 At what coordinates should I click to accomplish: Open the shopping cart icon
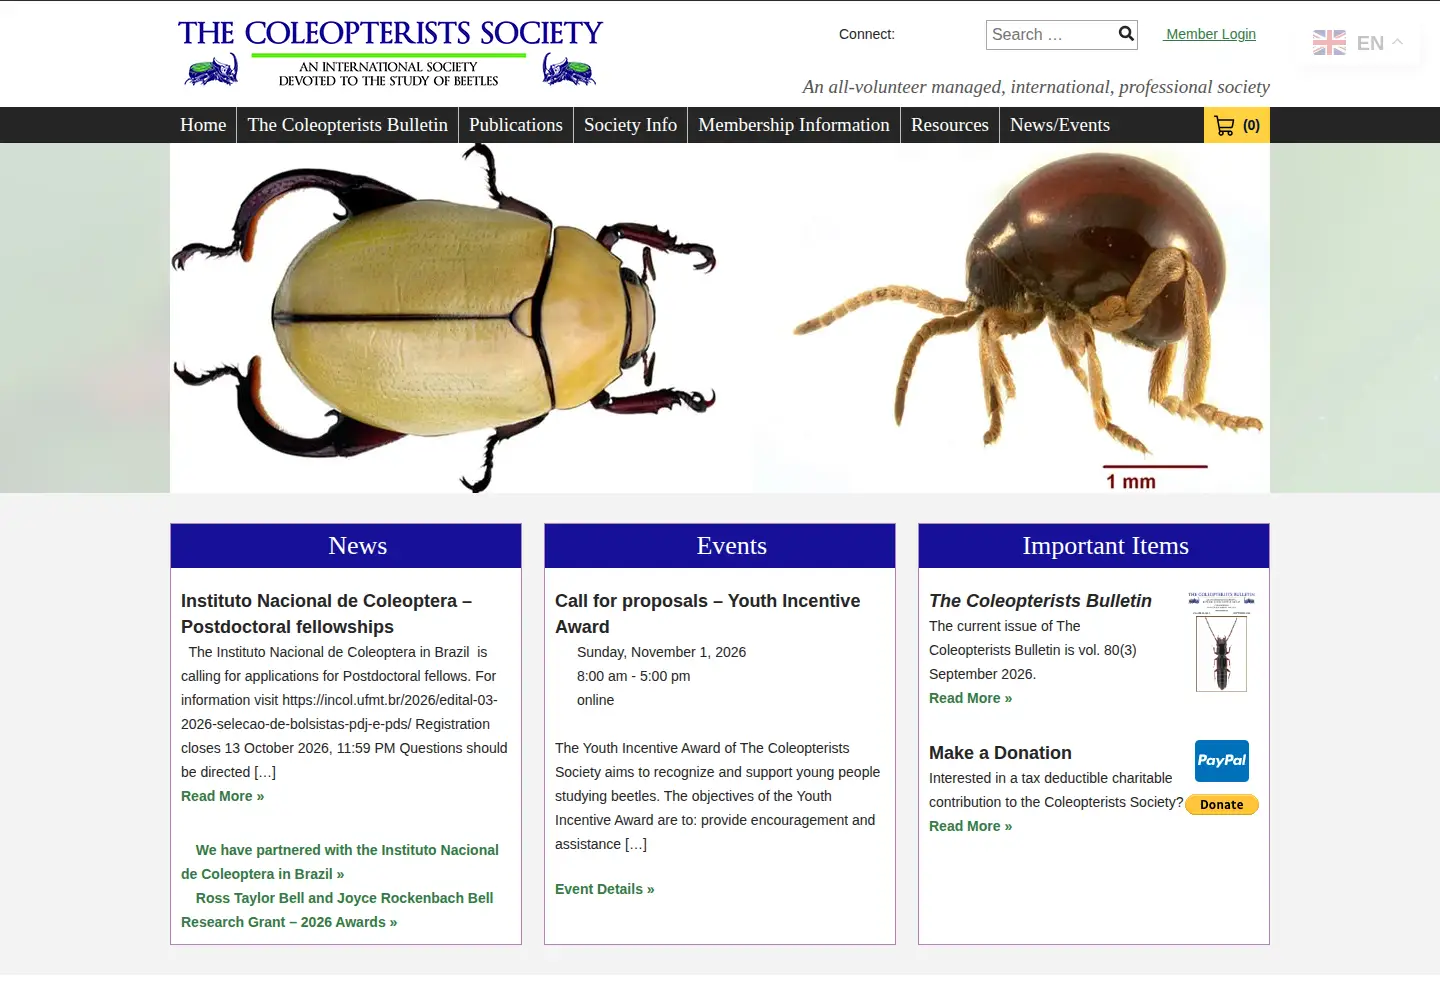pyautogui.click(x=1224, y=125)
